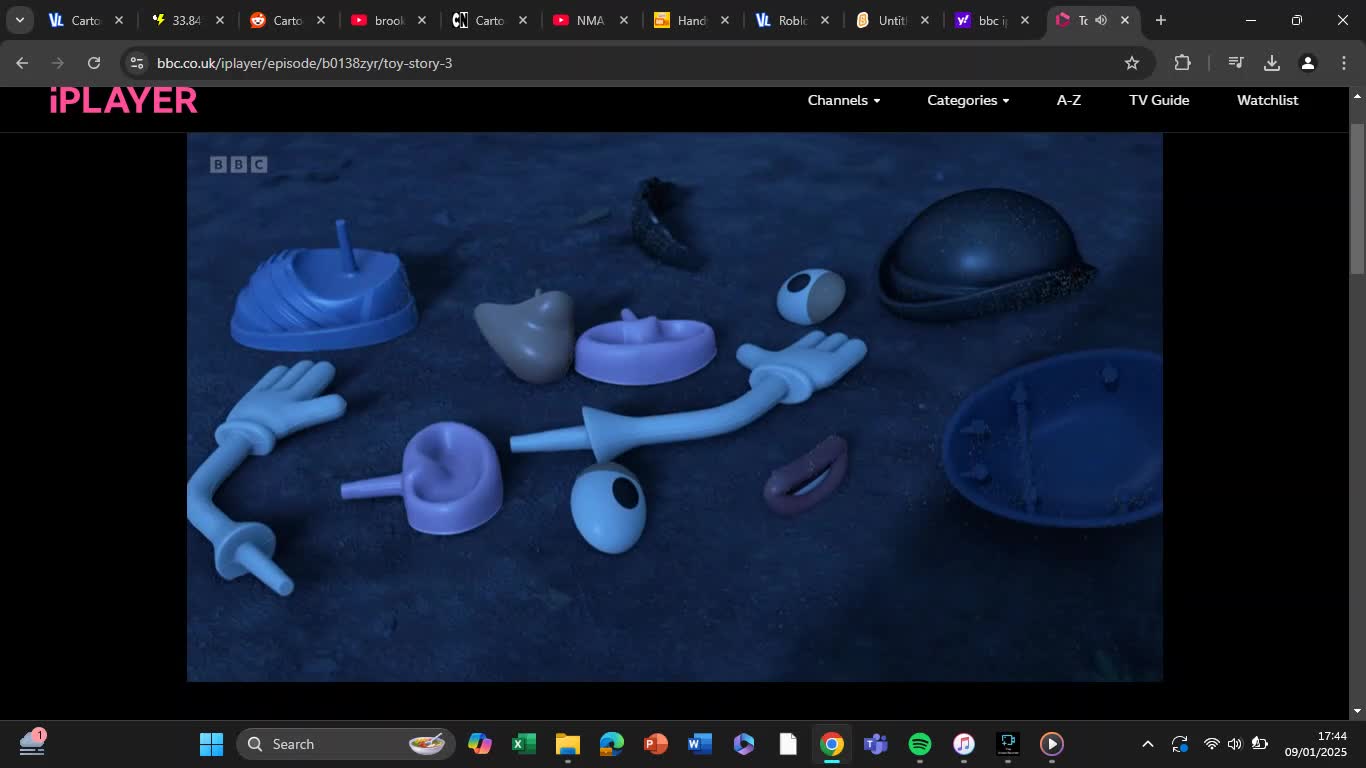Open the clock showing 17:44

point(1316,744)
